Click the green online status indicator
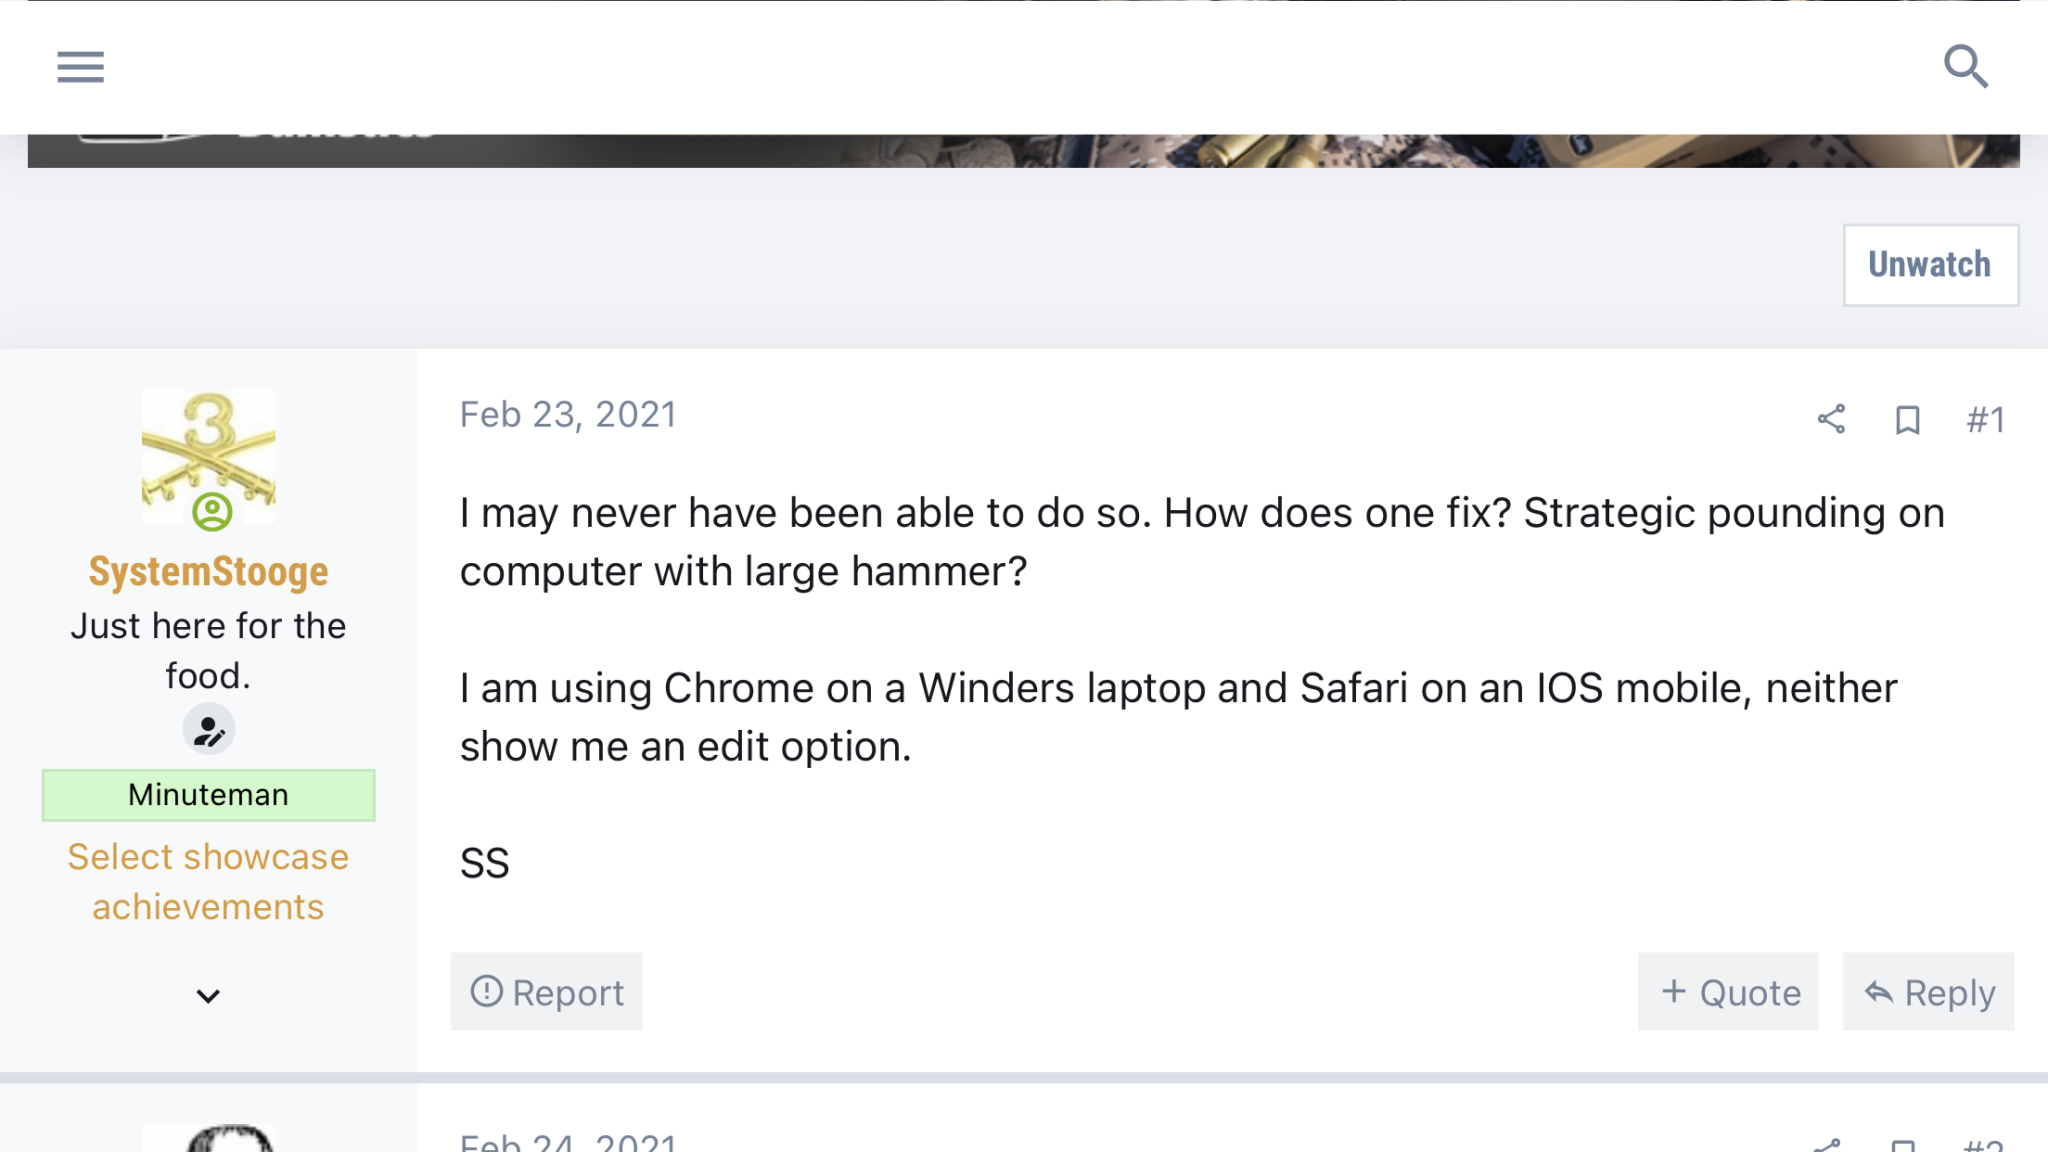The height and width of the screenshot is (1152, 2048). [x=212, y=512]
